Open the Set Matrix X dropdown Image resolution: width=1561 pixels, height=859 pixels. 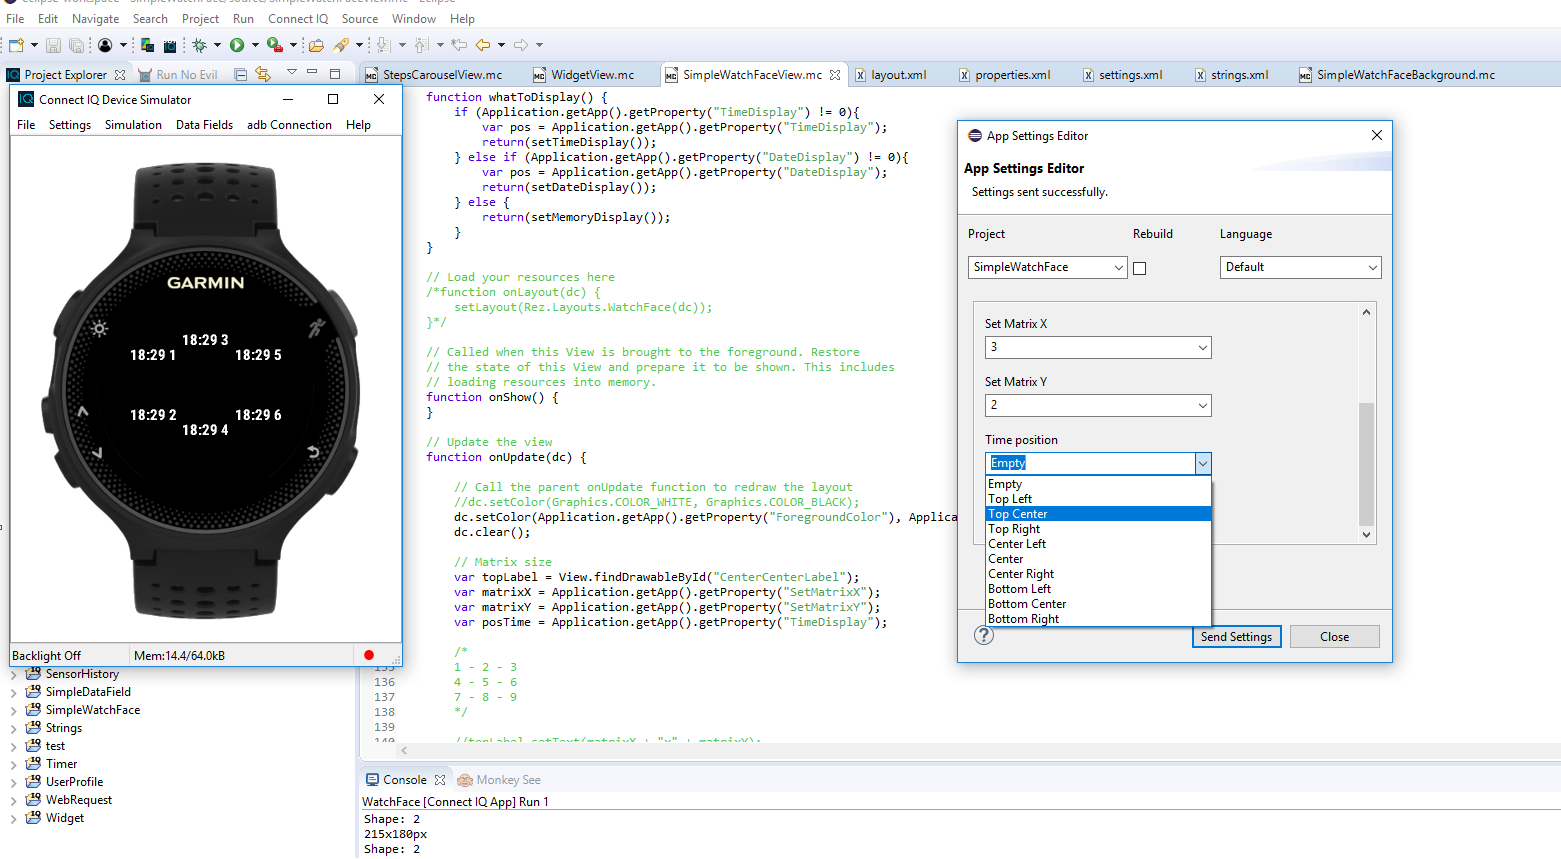pyautogui.click(x=1097, y=347)
